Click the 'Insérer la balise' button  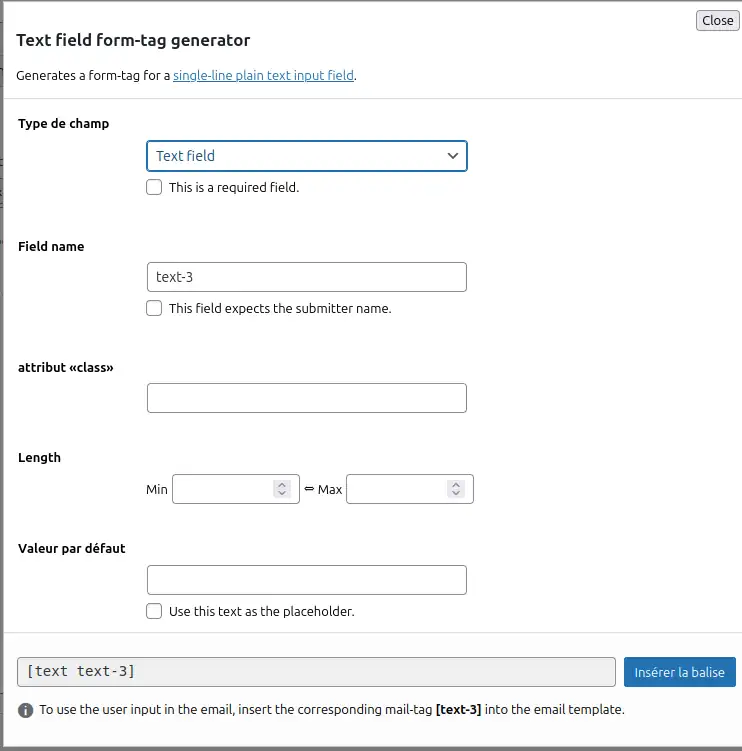click(679, 672)
